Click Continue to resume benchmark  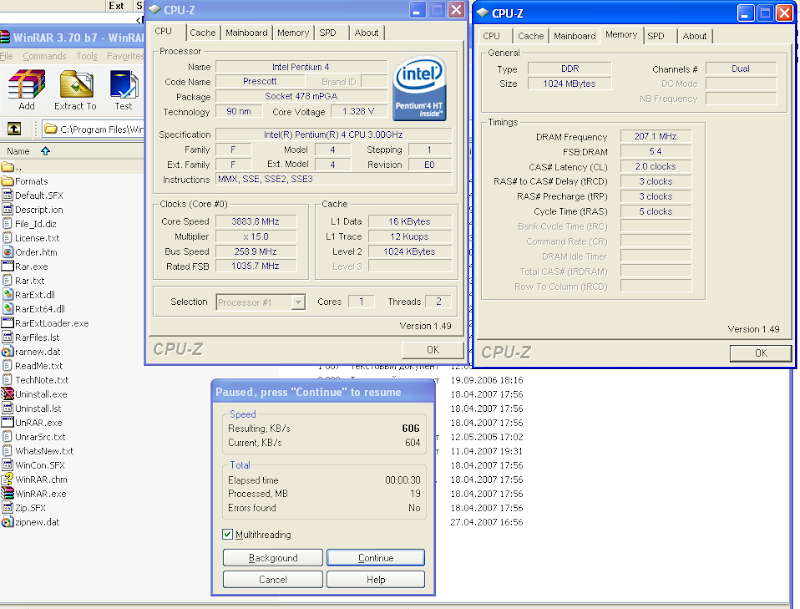[376, 557]
